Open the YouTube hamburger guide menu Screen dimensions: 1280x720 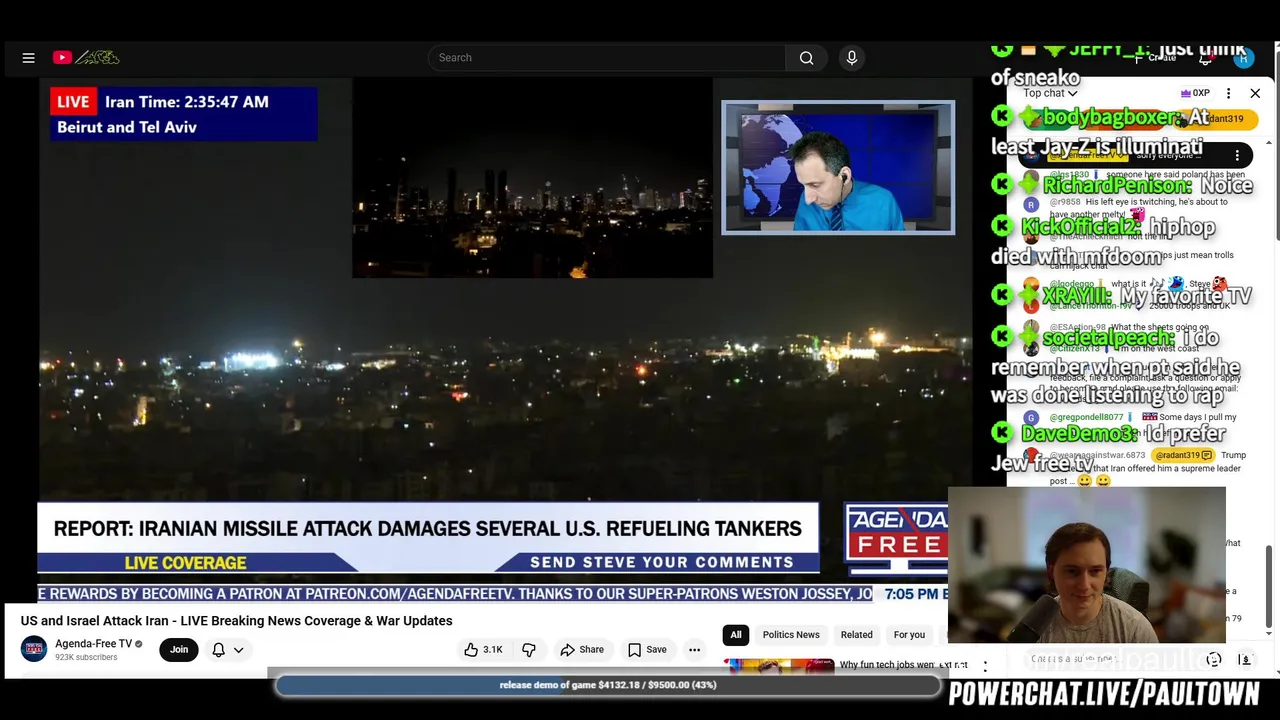point(28,58)
